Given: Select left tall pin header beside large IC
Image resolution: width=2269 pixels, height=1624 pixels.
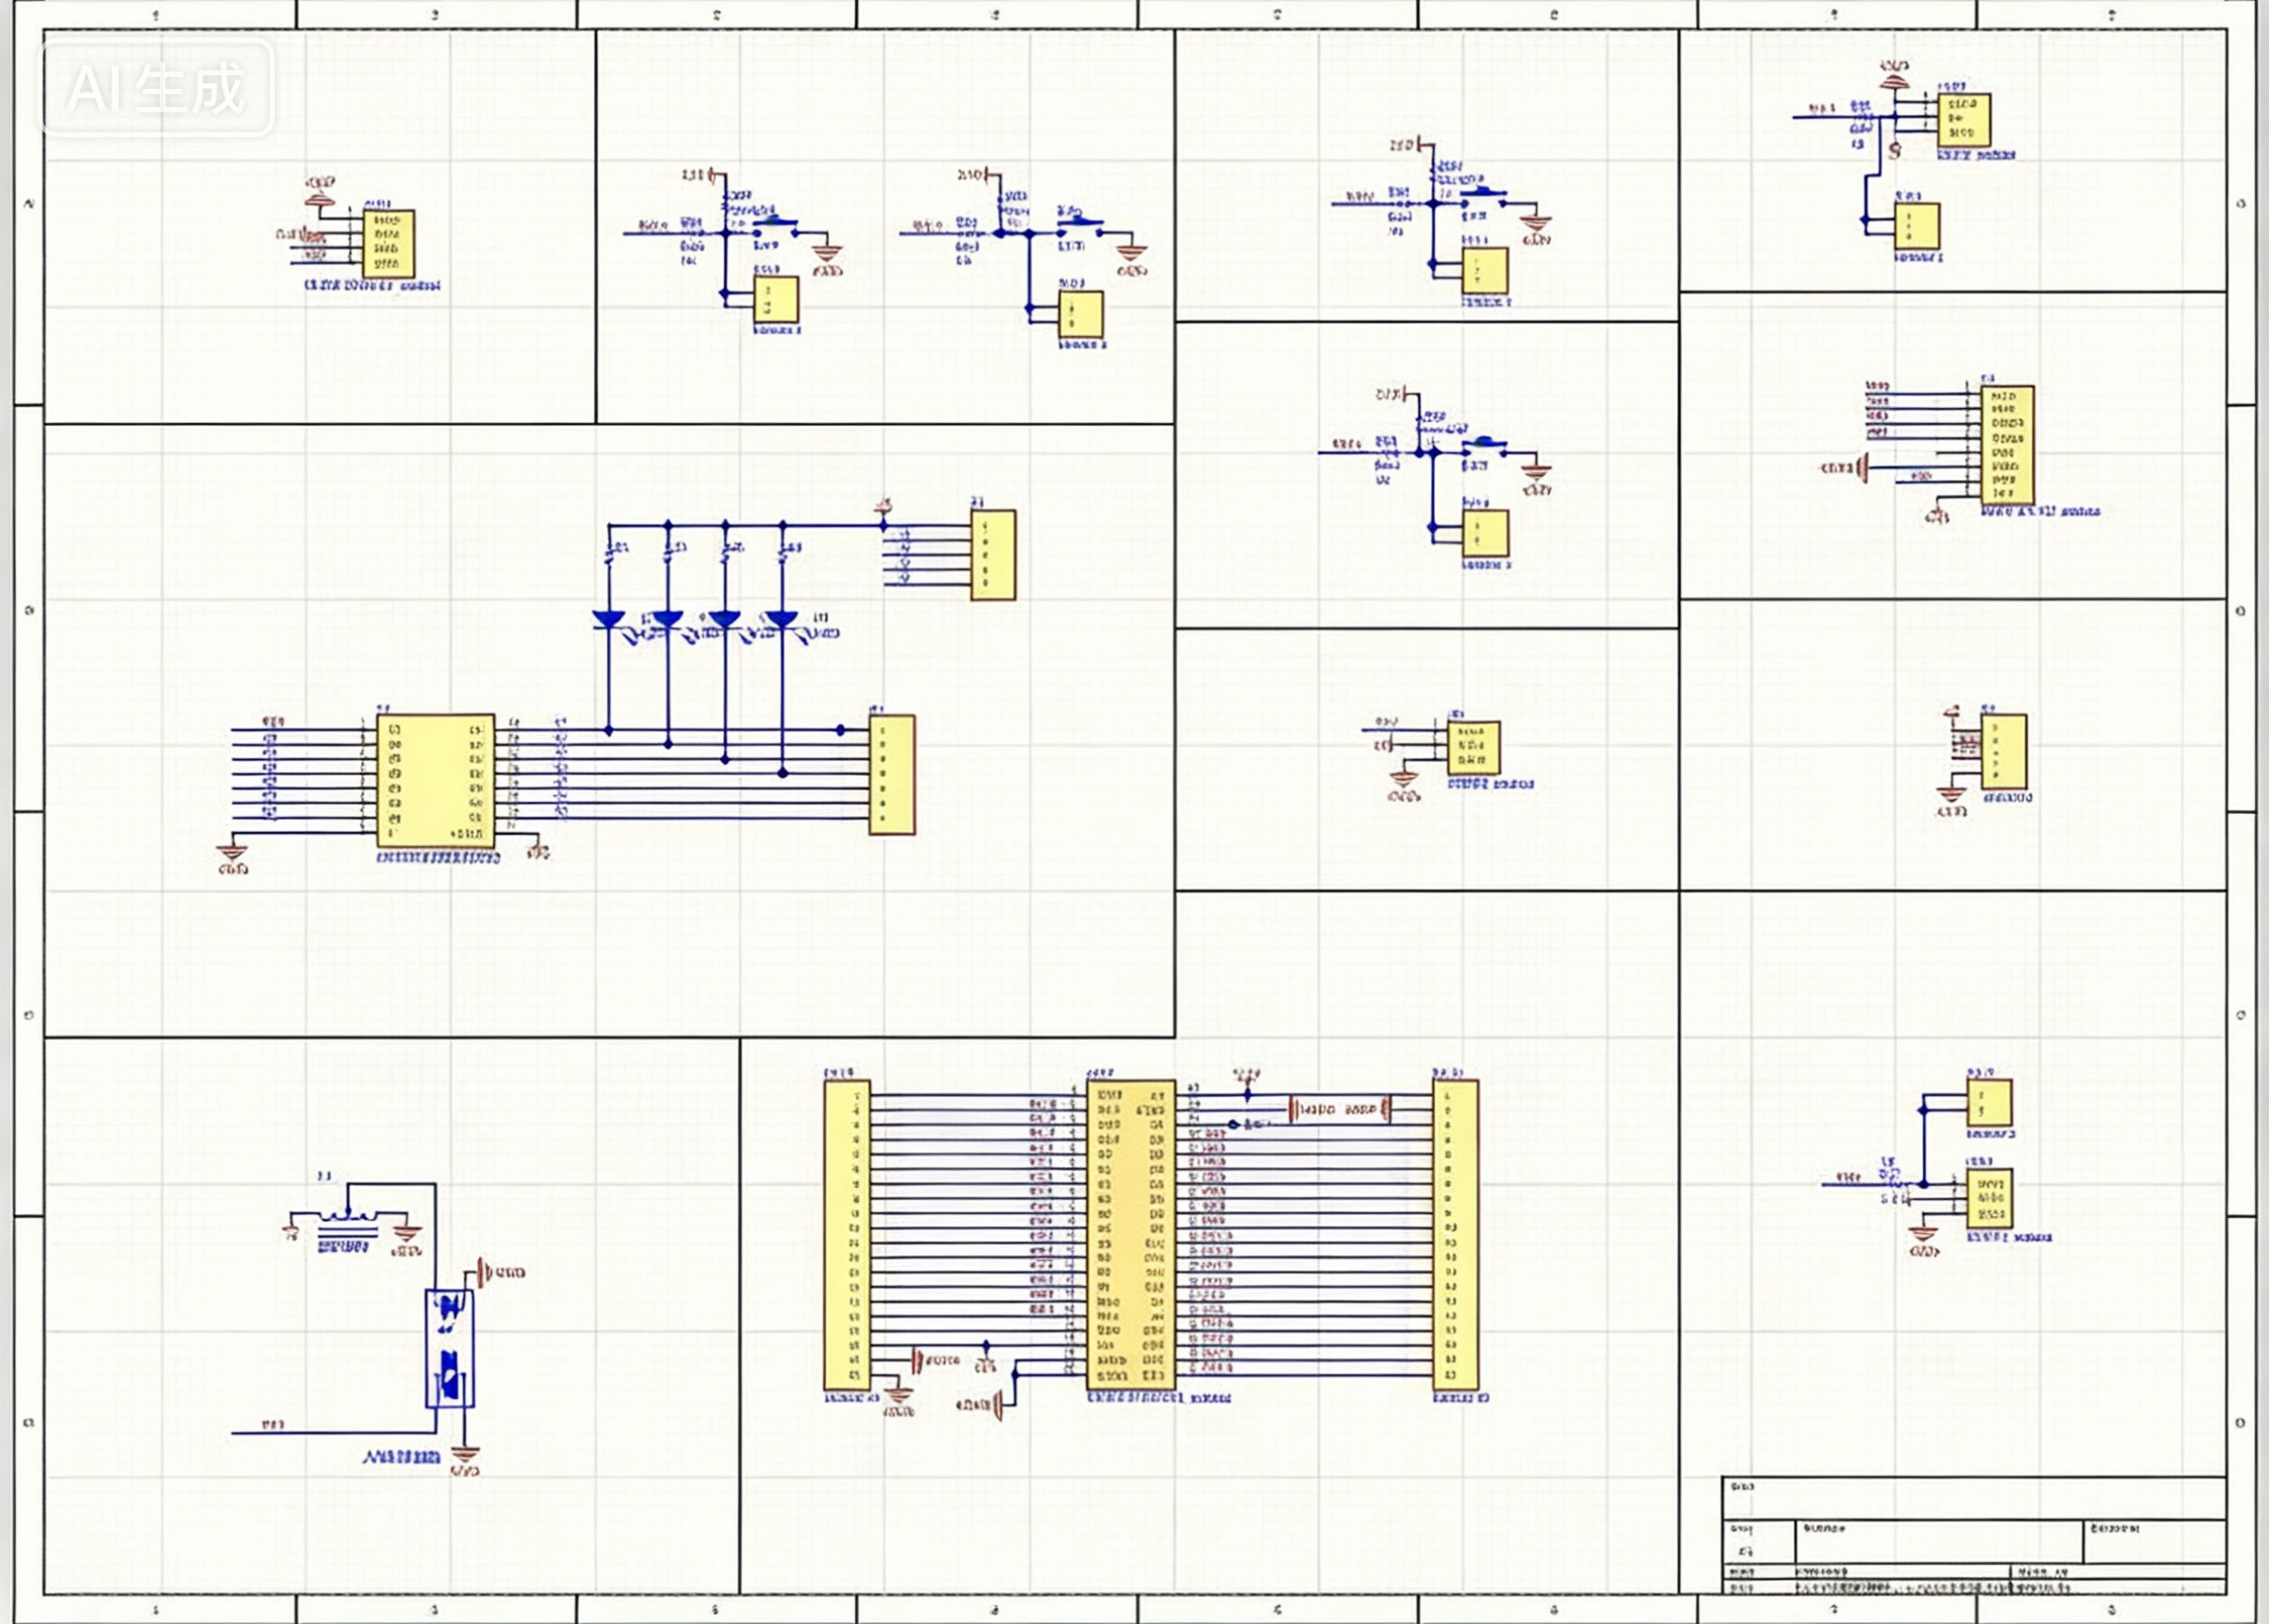Looking at the screenshot, I should pyautogui.click(x=846, y=1234).
